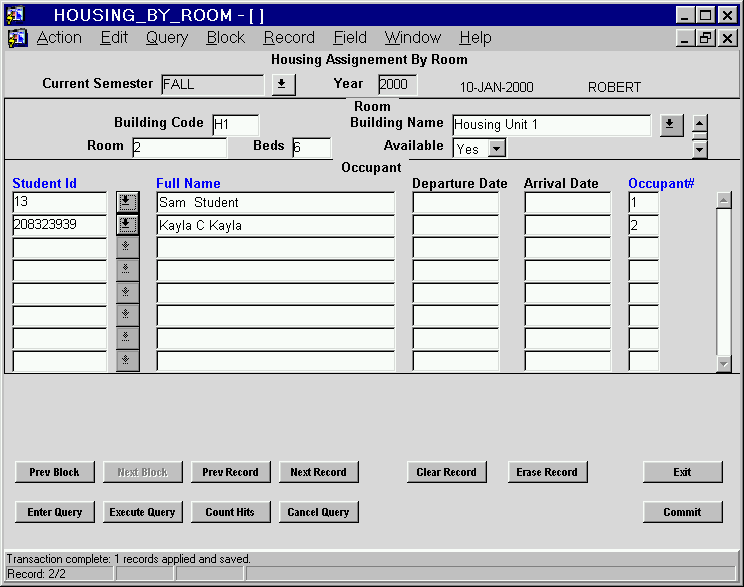
Task: Click Room block scrollbar down arrow
Action: [699, 150]
